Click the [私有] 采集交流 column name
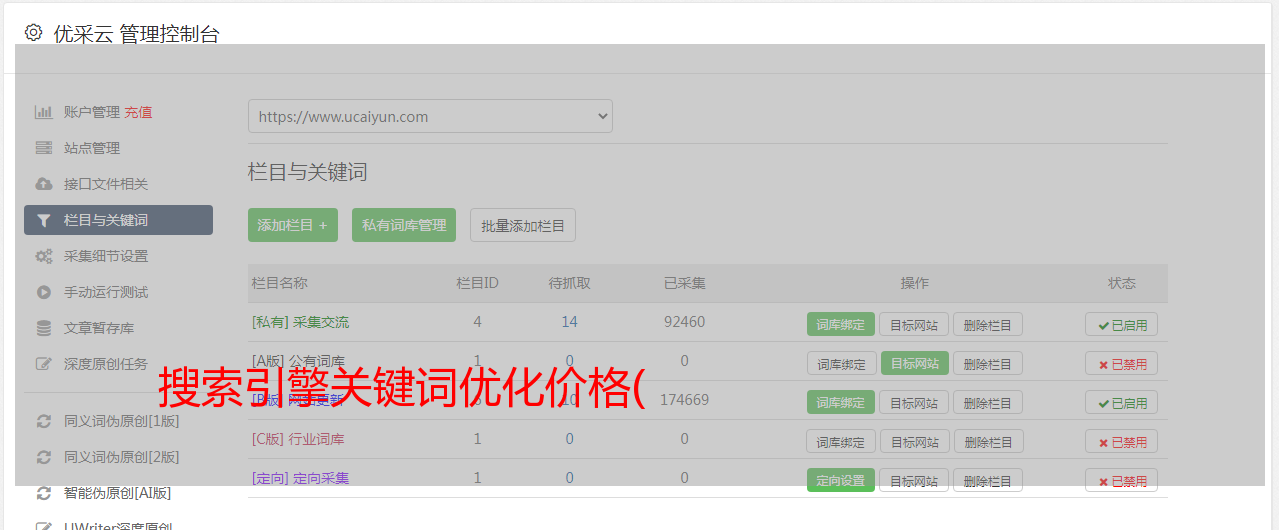Screen dimensions: 1279x530 coord(300,322)
